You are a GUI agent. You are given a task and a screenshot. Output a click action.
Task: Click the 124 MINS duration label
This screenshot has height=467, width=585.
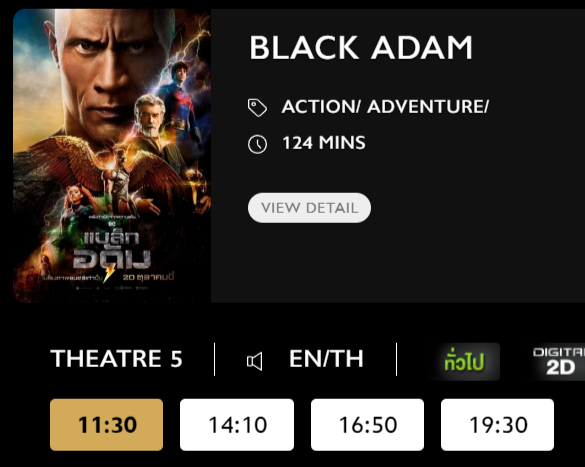click(x=324, y=143)
